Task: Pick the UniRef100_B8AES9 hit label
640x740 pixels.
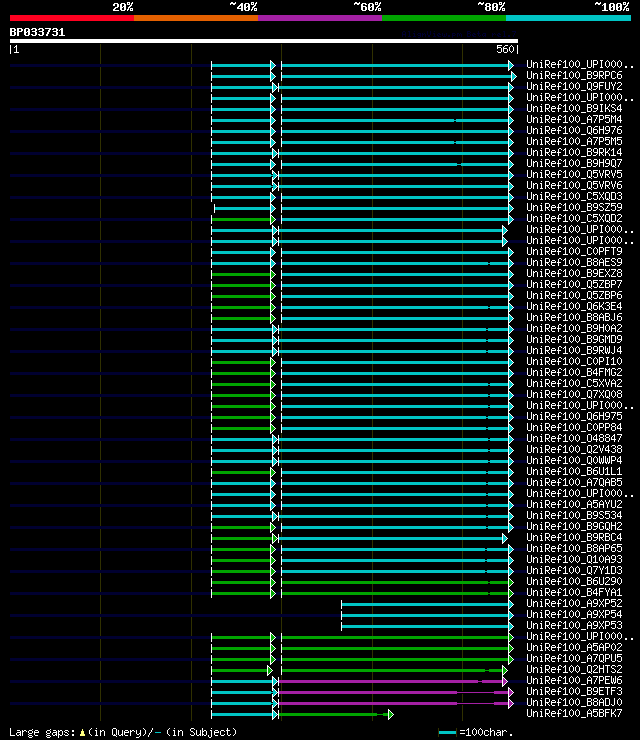Action: click(574, 262)
